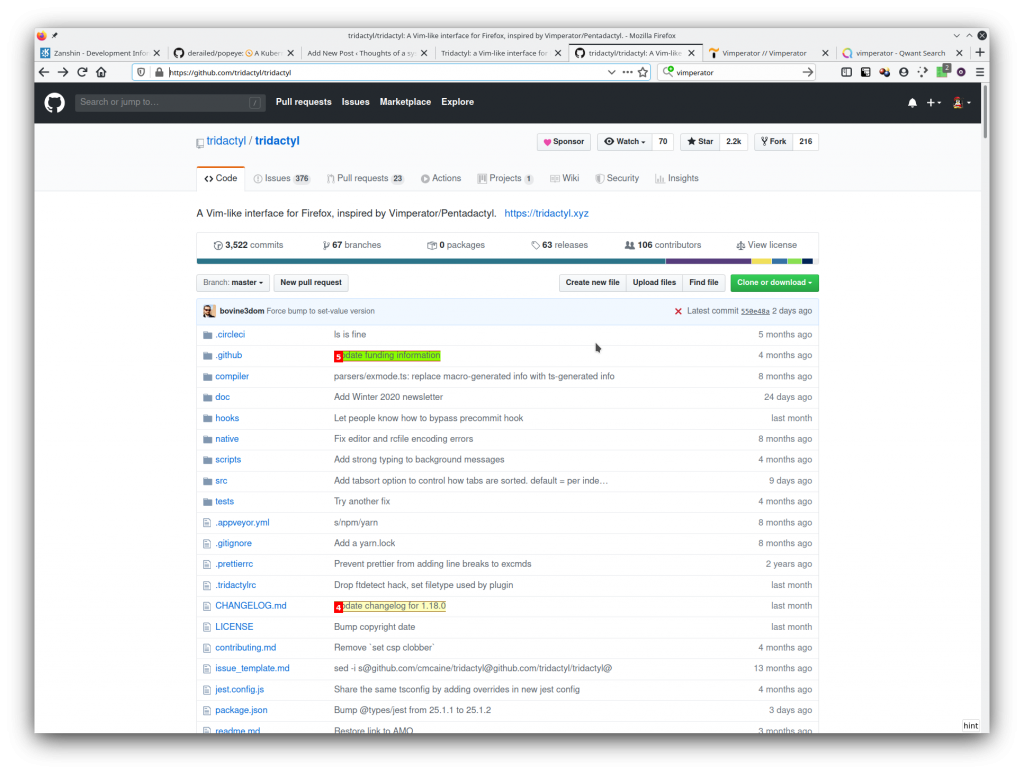Open CHANGELOG.md file

click(x=251, y=606)
